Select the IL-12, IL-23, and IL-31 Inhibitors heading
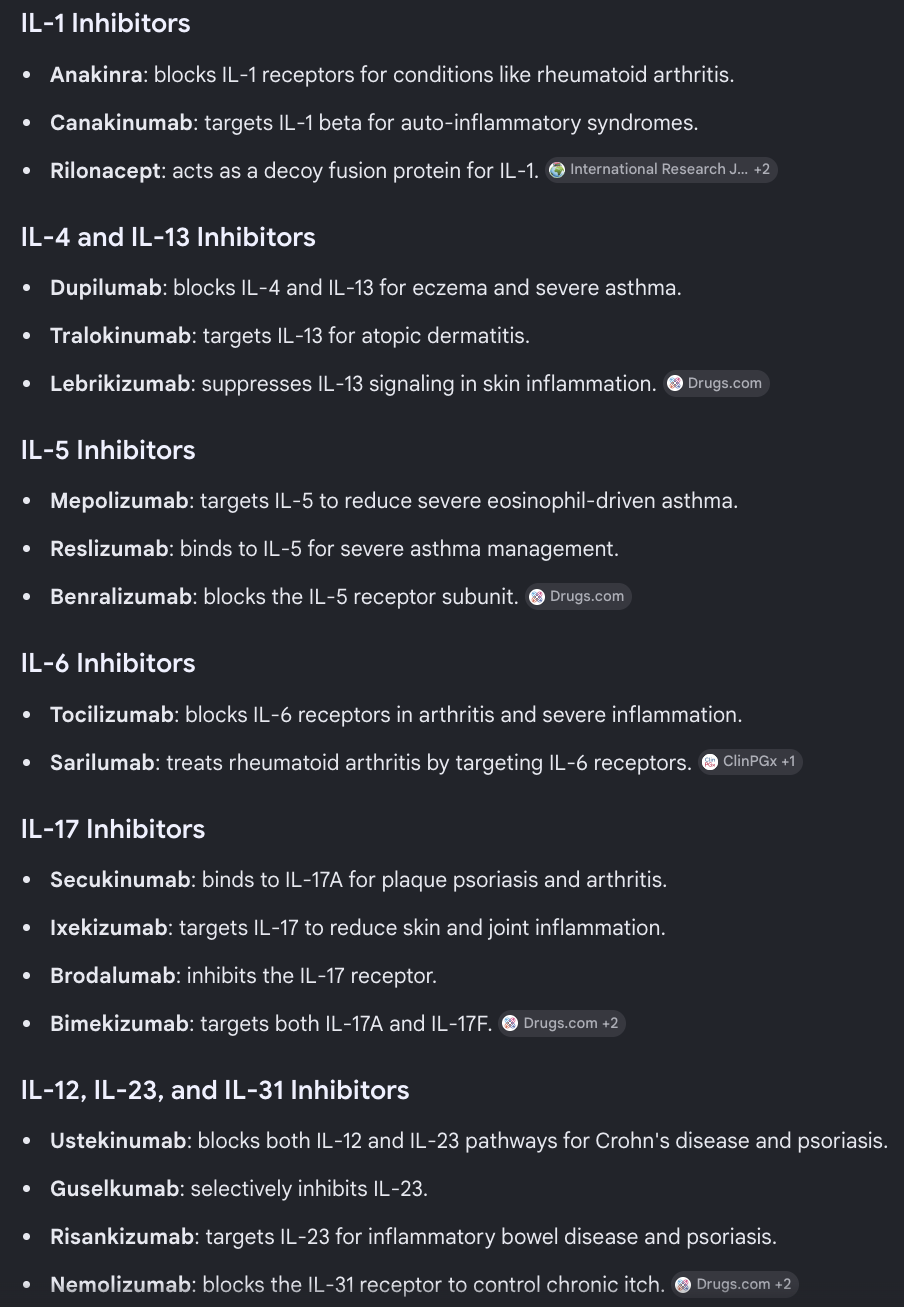904x1307 pixels. 215,1089
